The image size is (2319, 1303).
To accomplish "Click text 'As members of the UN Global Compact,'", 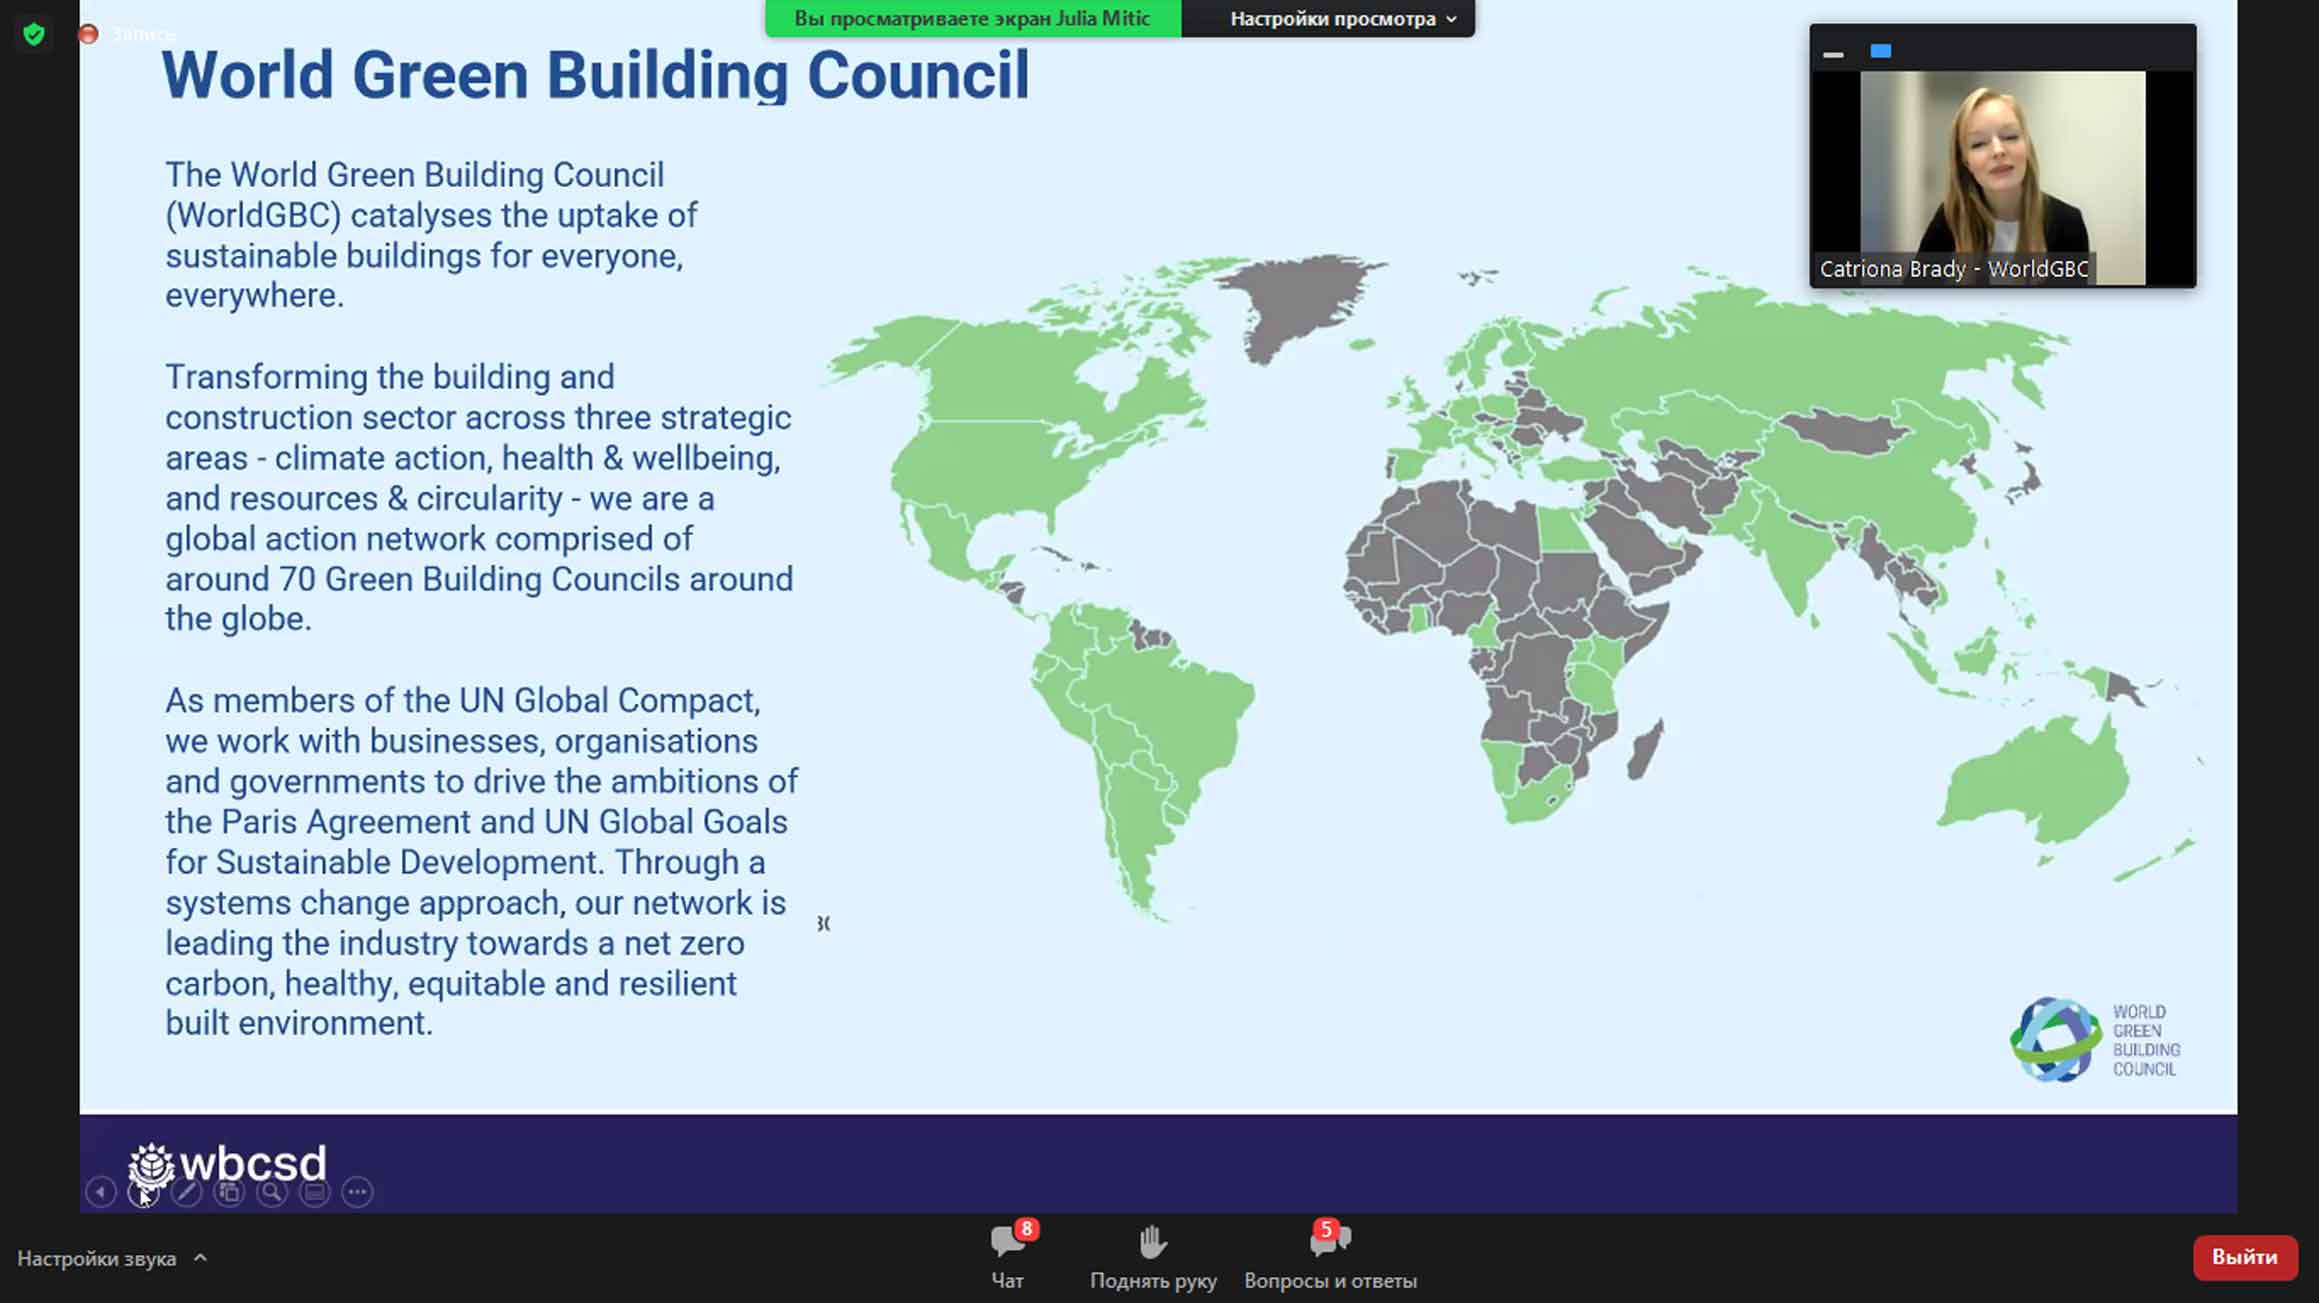I will tap(463, 701).
